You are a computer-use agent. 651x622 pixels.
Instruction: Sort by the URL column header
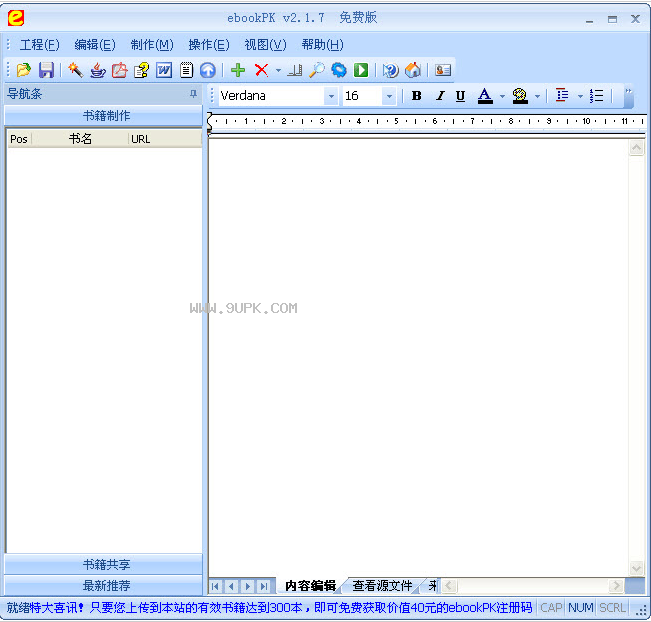pyautogui.click(x=165, y=139)
